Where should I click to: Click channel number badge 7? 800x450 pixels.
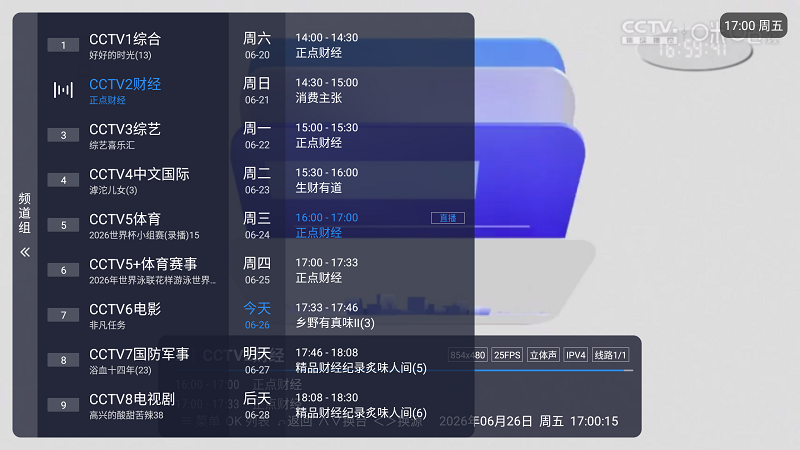63,315
